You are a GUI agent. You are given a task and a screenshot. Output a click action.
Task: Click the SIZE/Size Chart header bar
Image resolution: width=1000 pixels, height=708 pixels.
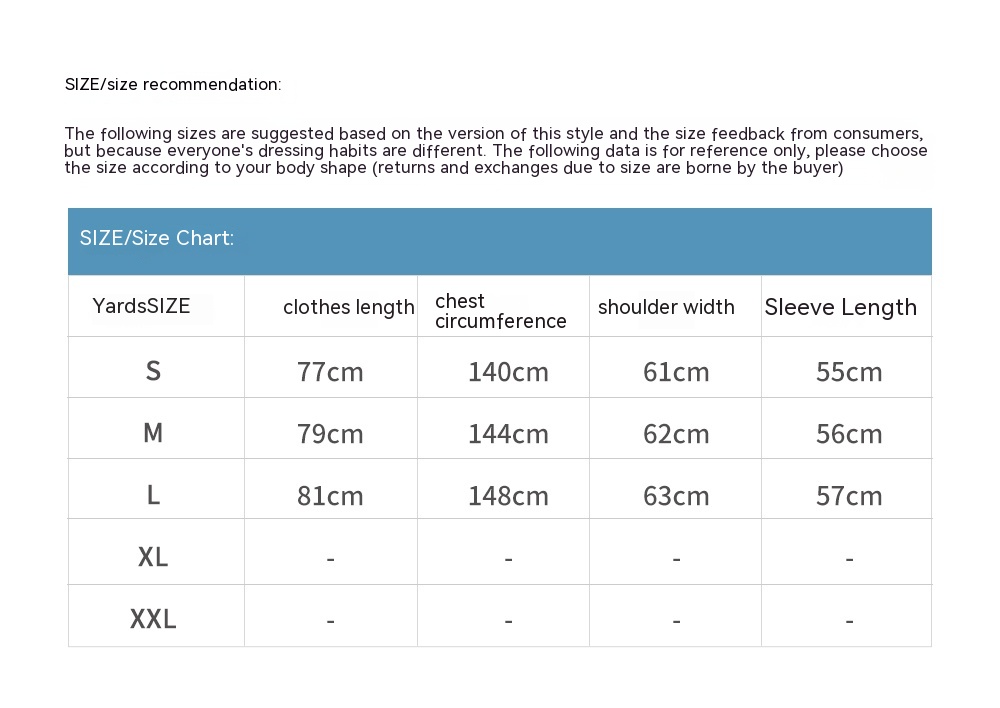(499, 240)
